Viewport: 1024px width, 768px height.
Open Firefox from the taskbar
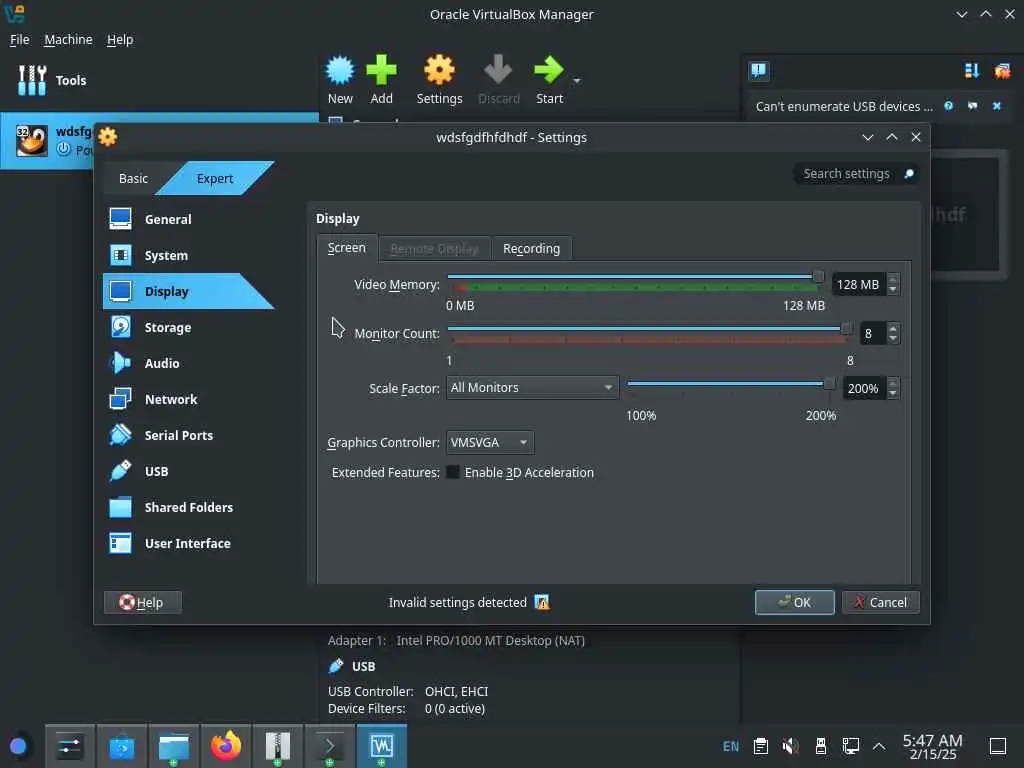(x=225, y=746)
